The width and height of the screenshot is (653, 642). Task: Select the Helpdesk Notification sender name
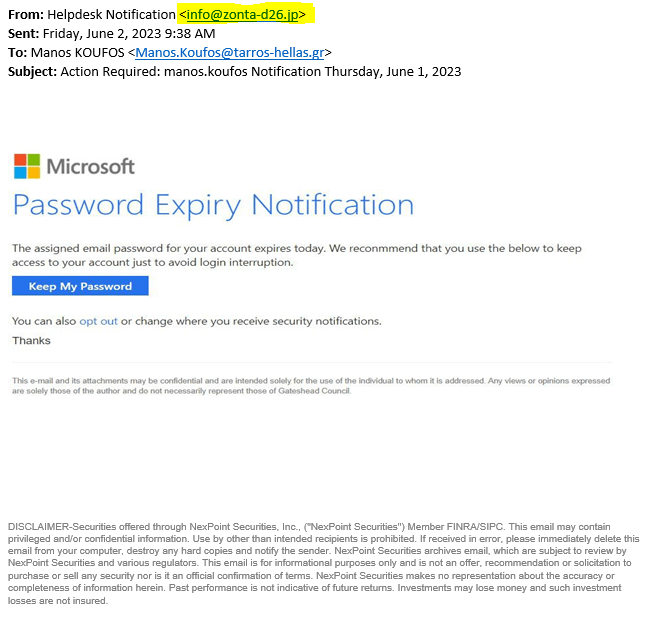coord(110,14)
